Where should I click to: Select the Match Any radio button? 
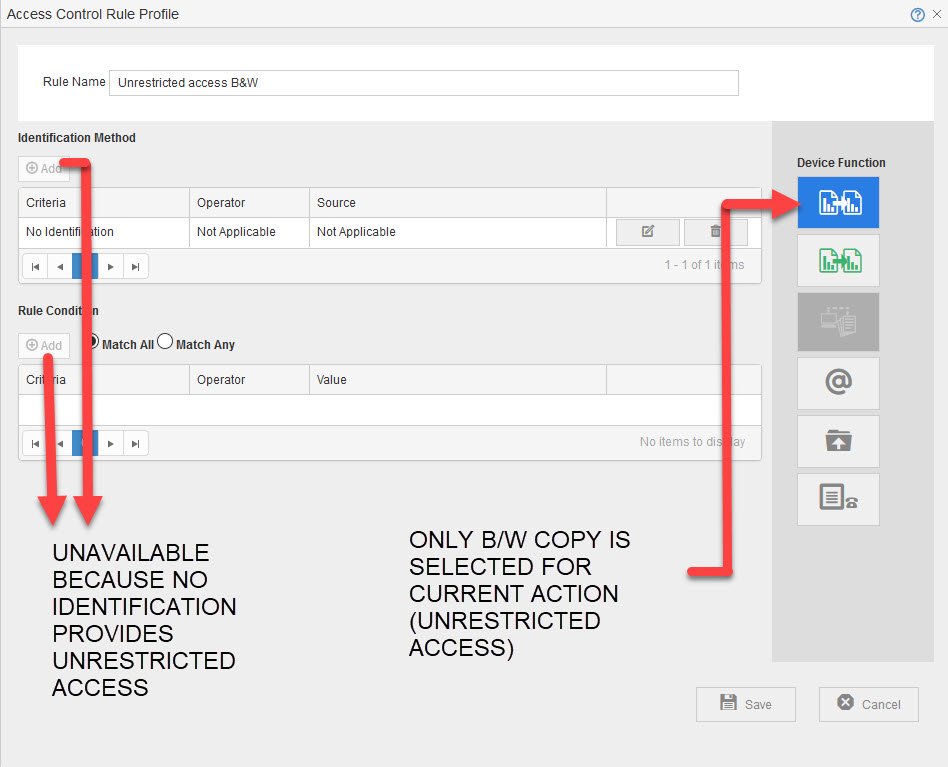pyautogui.click(x=165, y=342)
